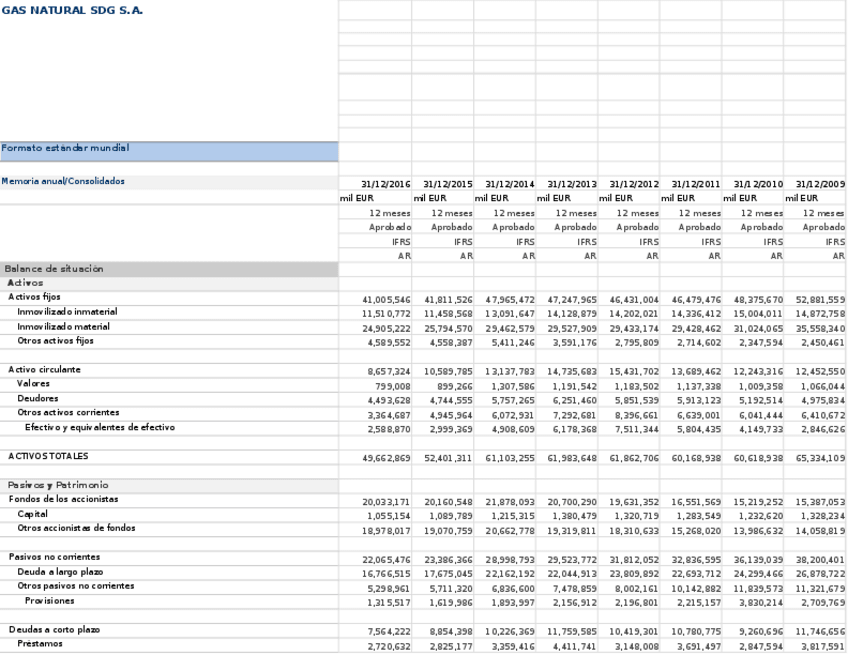This screenshot has height=655, width=848.
Task: Select the Balance de situación section label
Action: pos(55,268)
